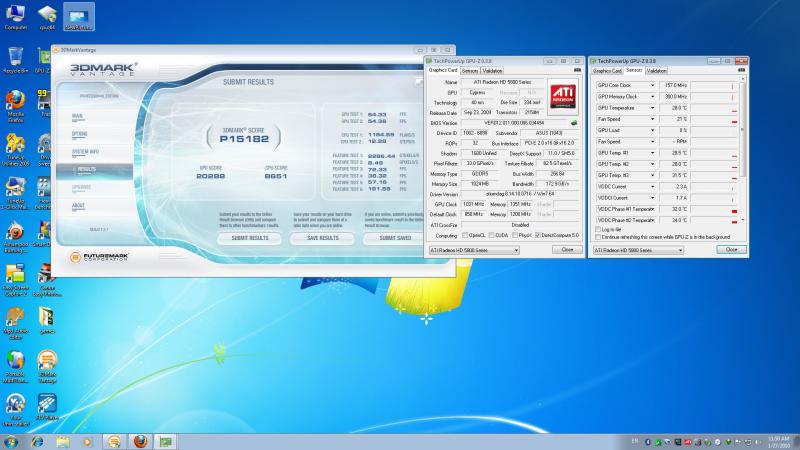Screen dimensions: 800x450
Task: Open the About section in 3DMark Vantage
Action: [79, 206]
